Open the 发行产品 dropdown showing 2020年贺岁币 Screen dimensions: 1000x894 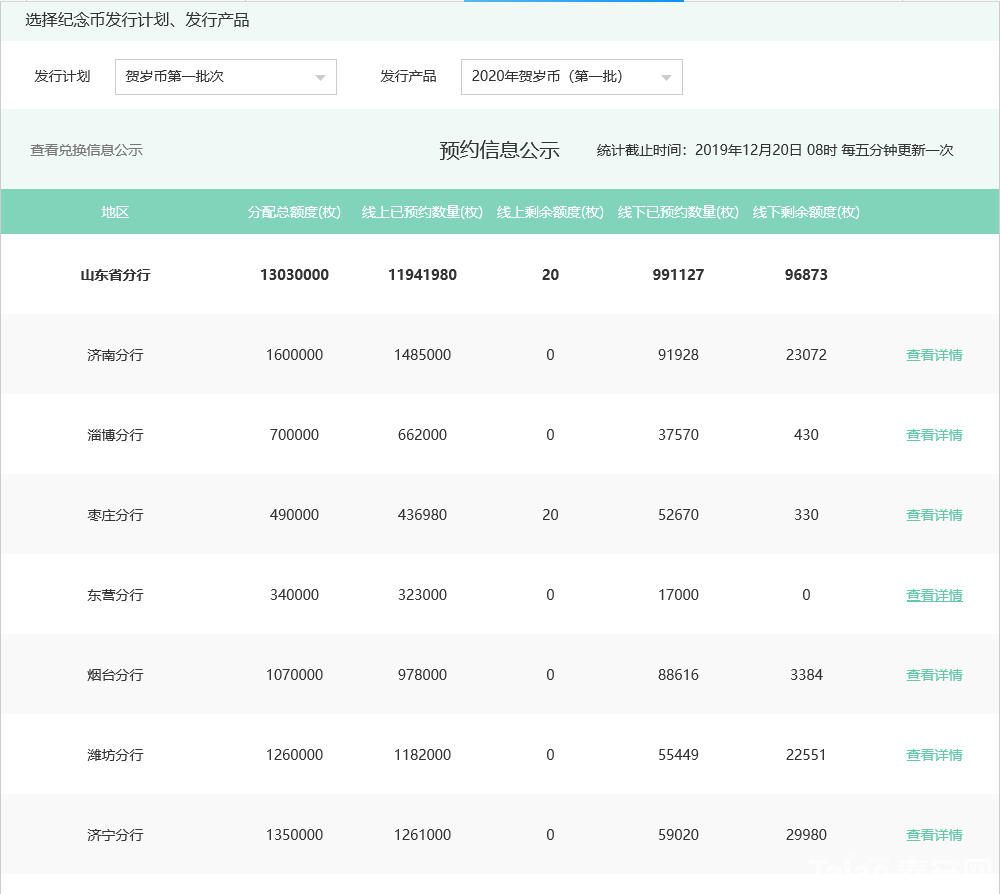tap(571, 77)
